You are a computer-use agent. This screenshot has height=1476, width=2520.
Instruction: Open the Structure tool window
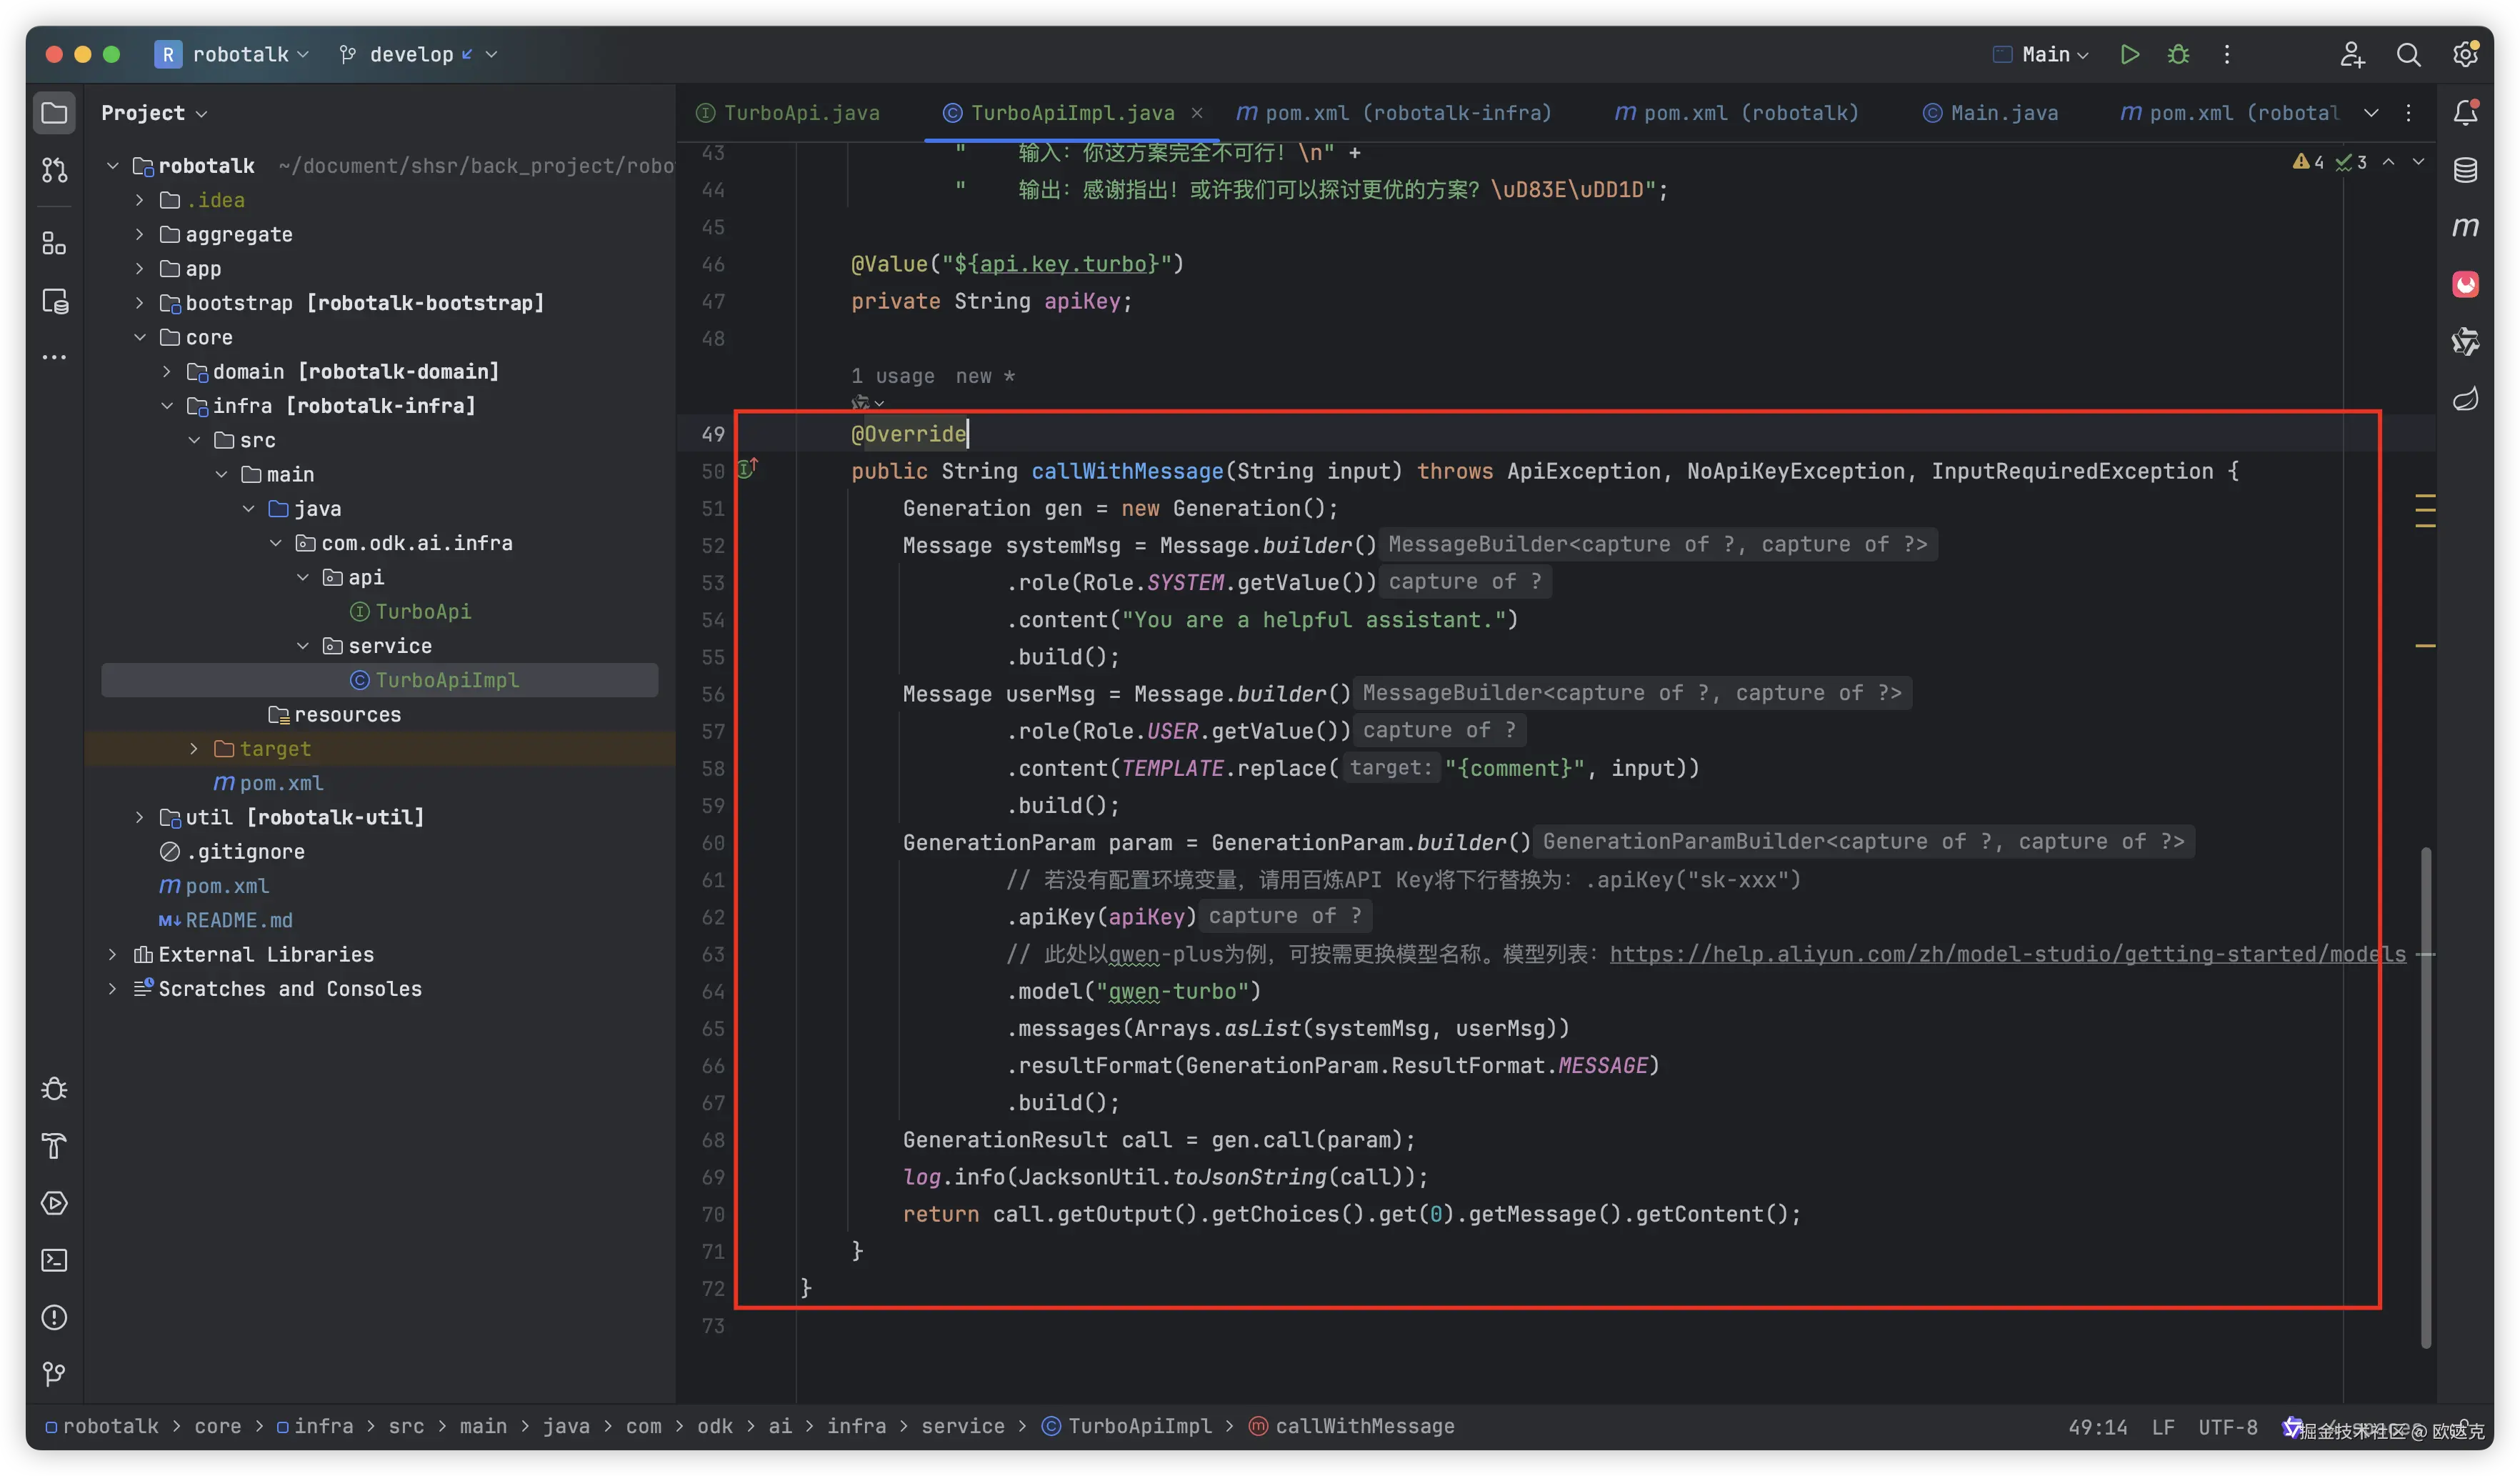coord(54,243)
